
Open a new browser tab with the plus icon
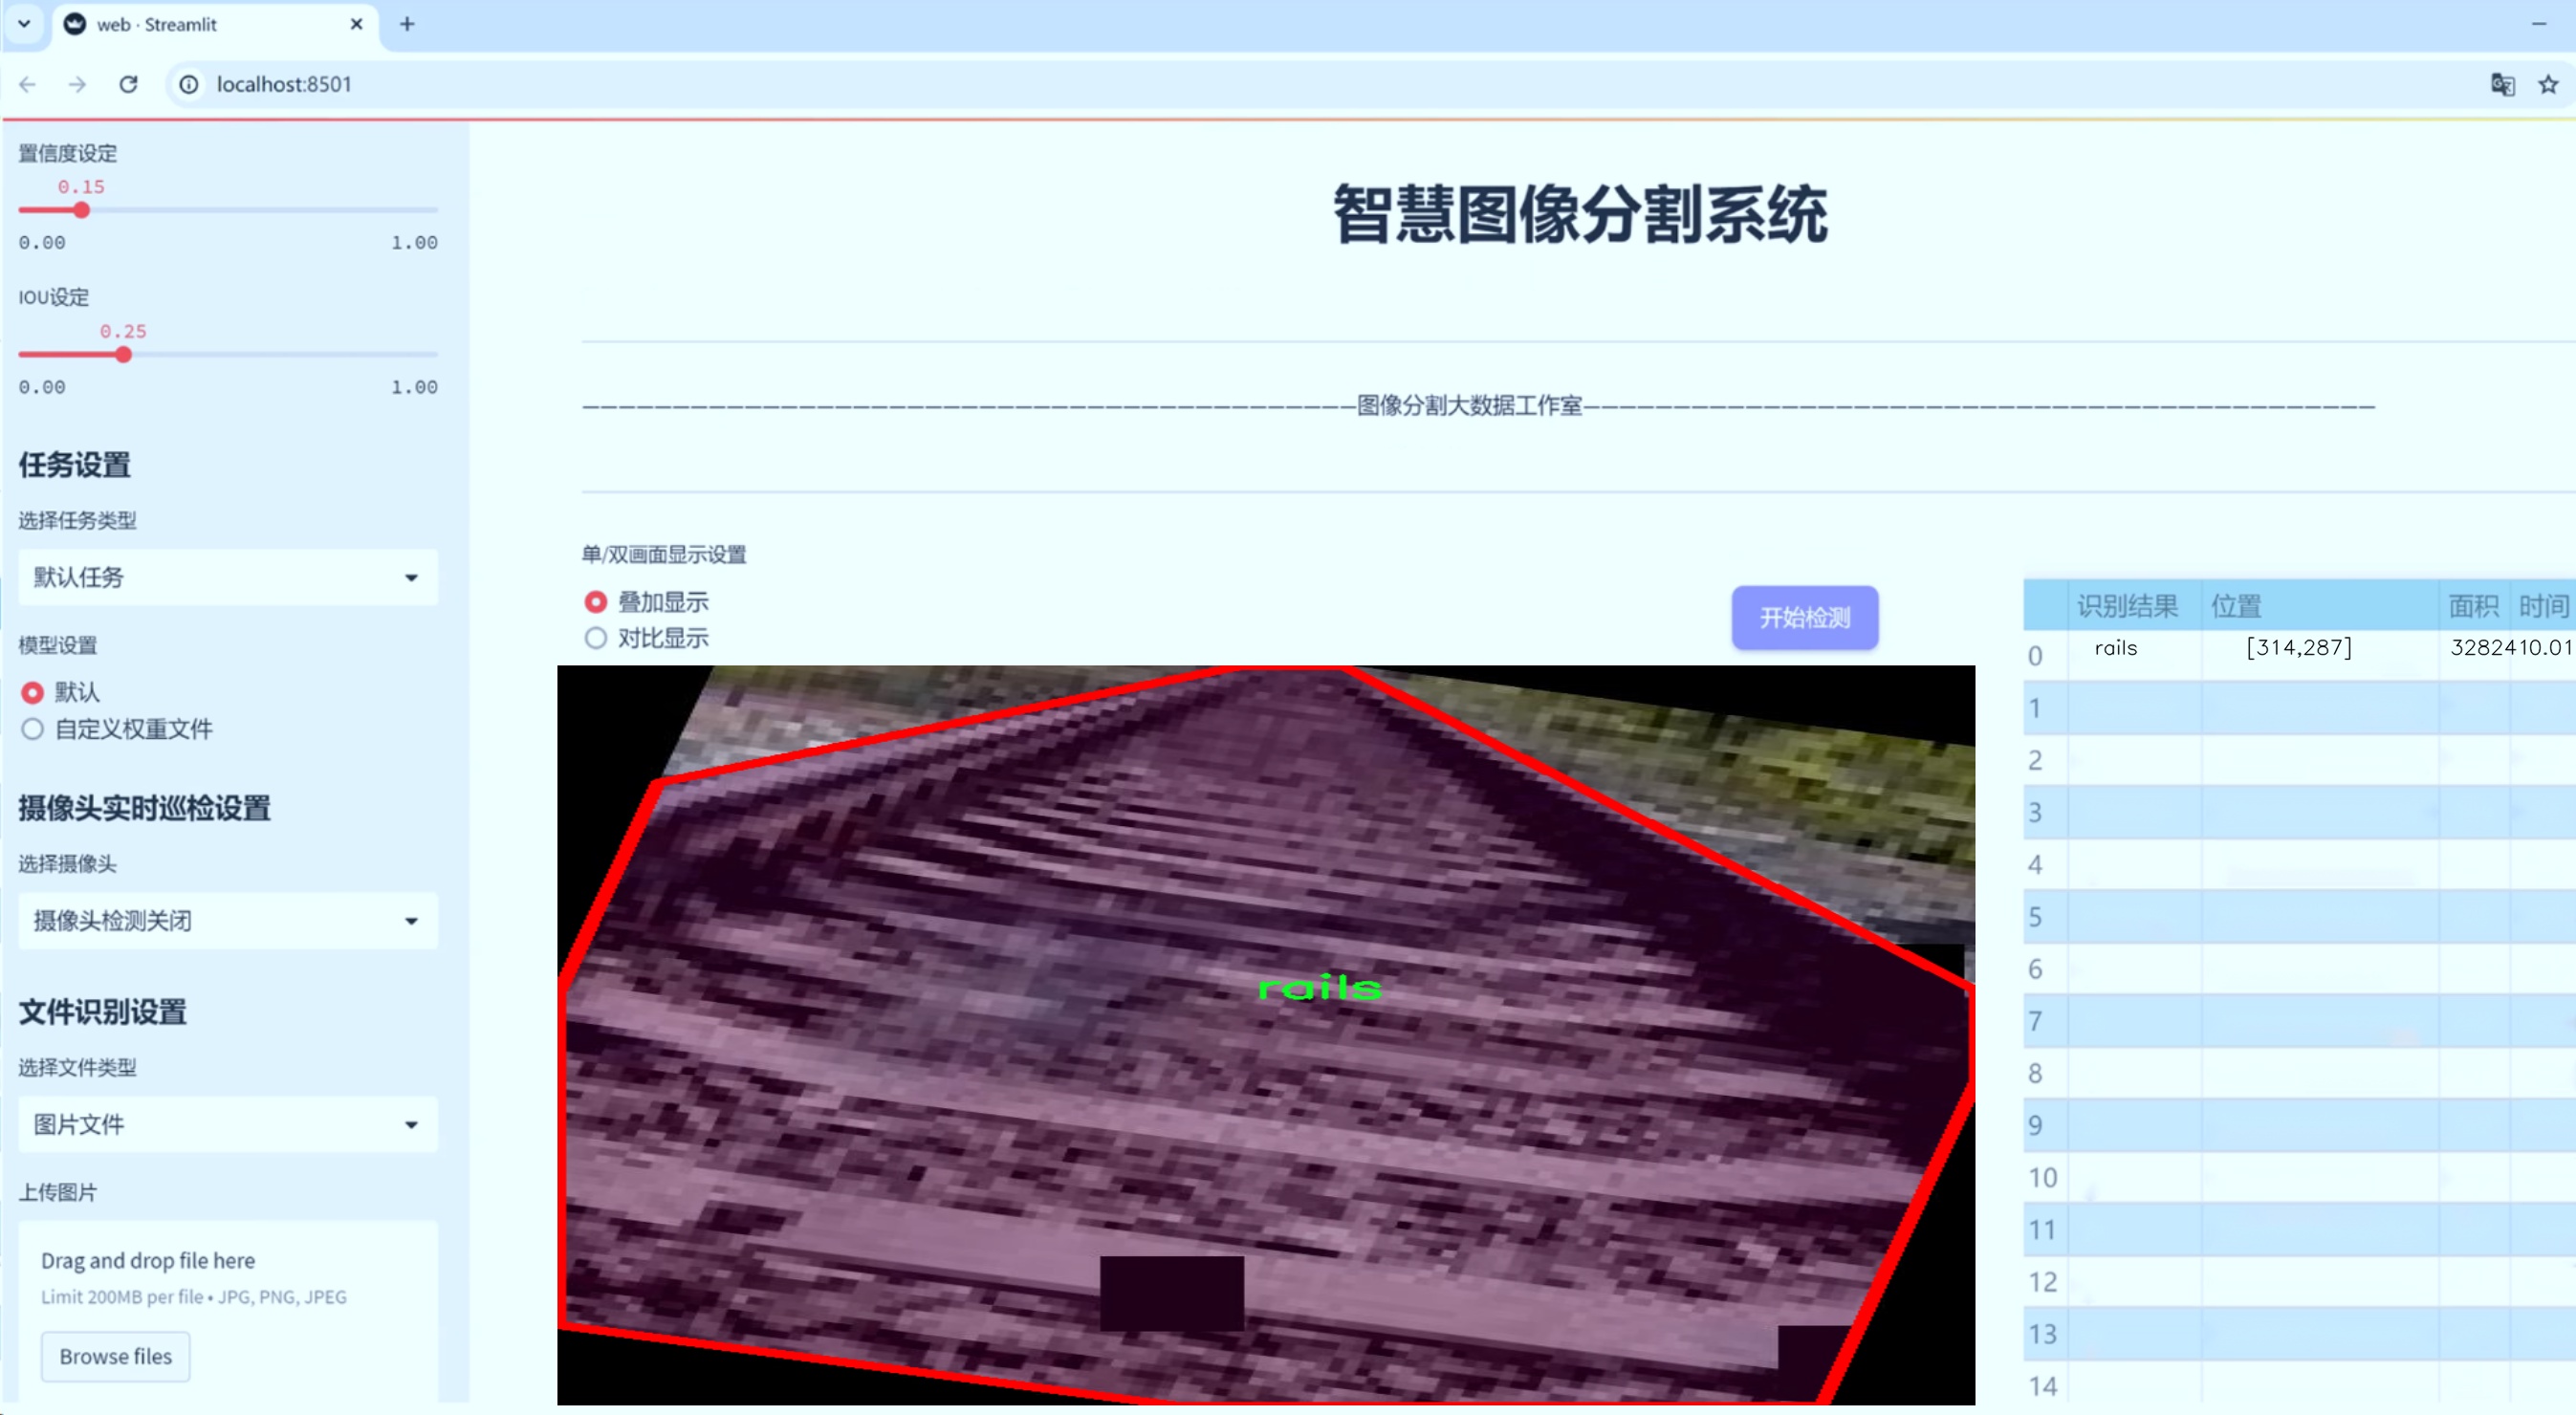(407, 24)
